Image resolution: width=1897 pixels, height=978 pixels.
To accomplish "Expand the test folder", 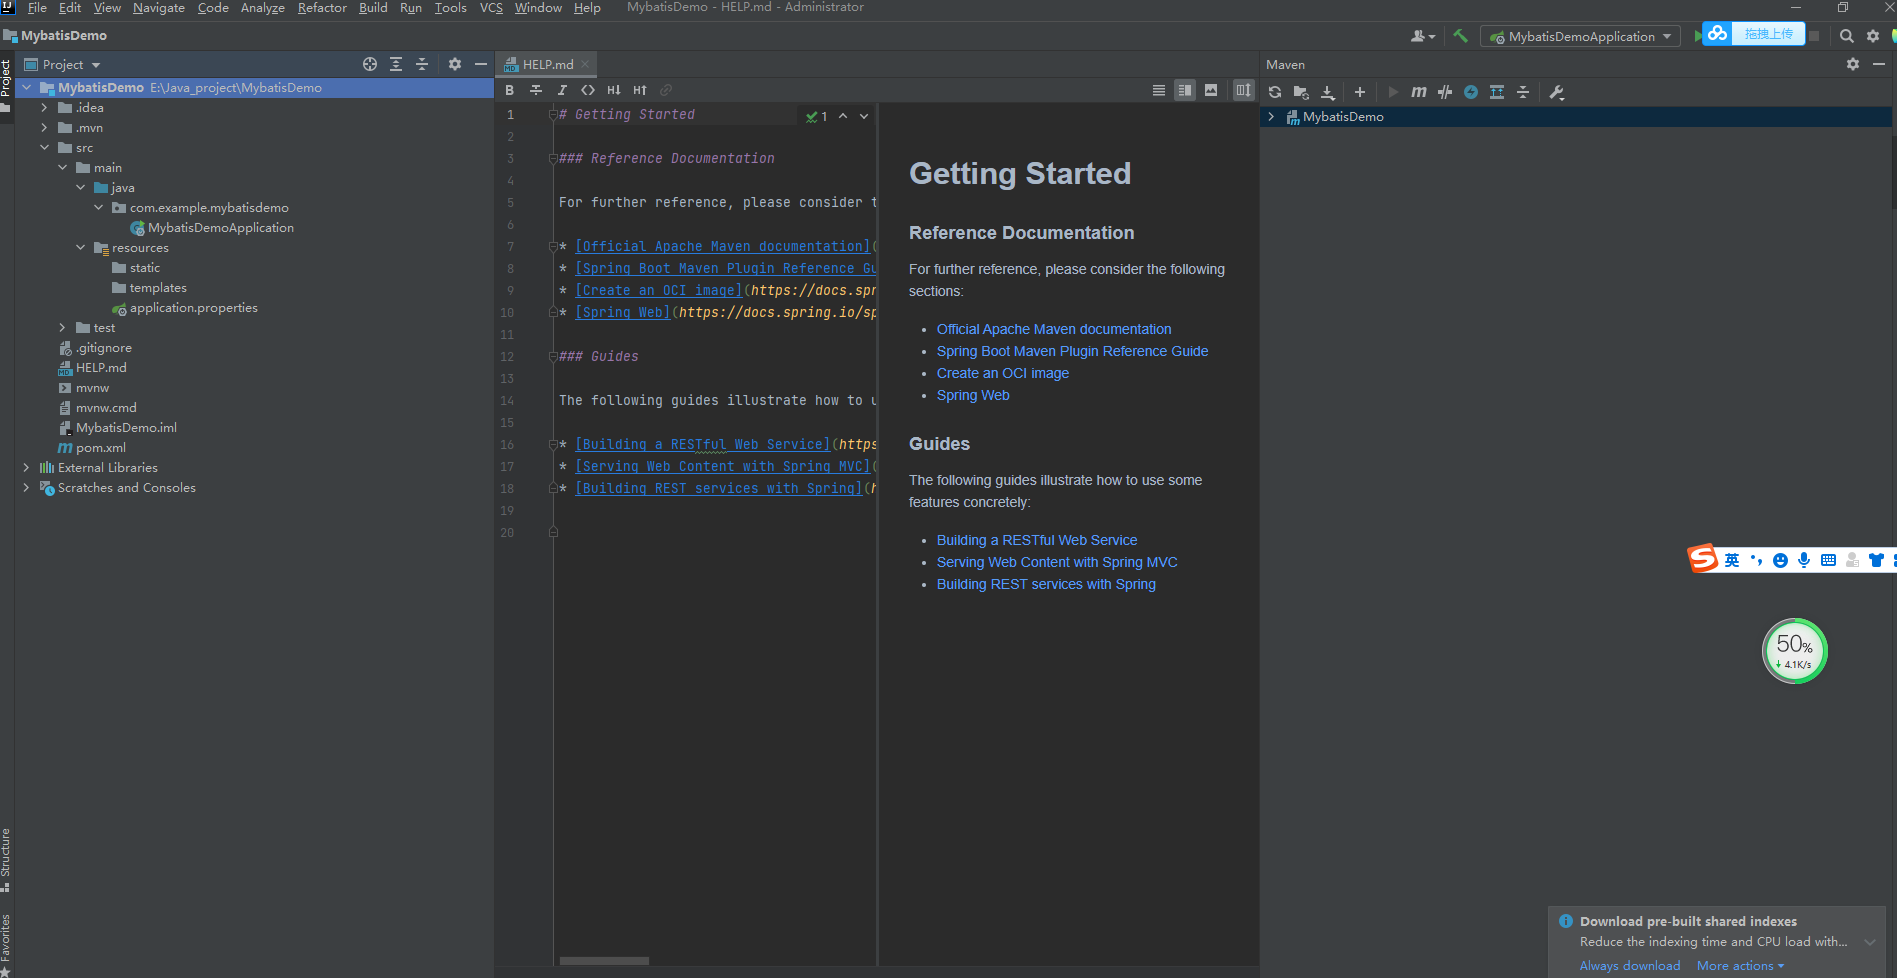I will (62, 328).
